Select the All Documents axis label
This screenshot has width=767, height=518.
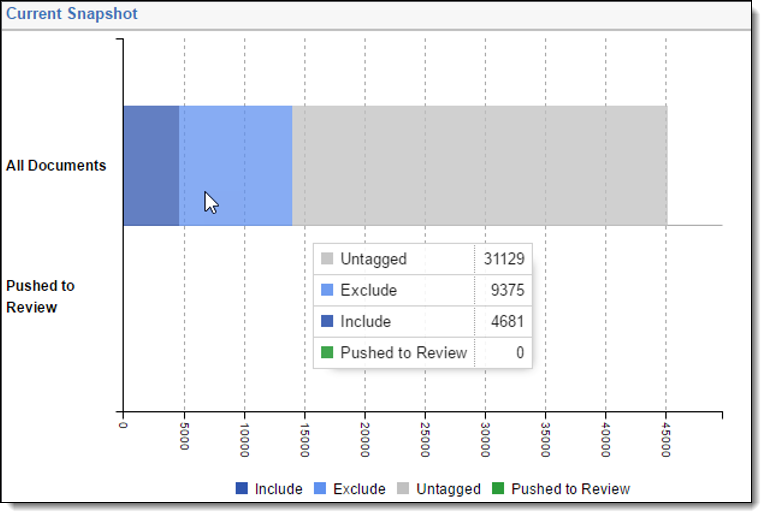pyautogui.click(x=56, y=166)
